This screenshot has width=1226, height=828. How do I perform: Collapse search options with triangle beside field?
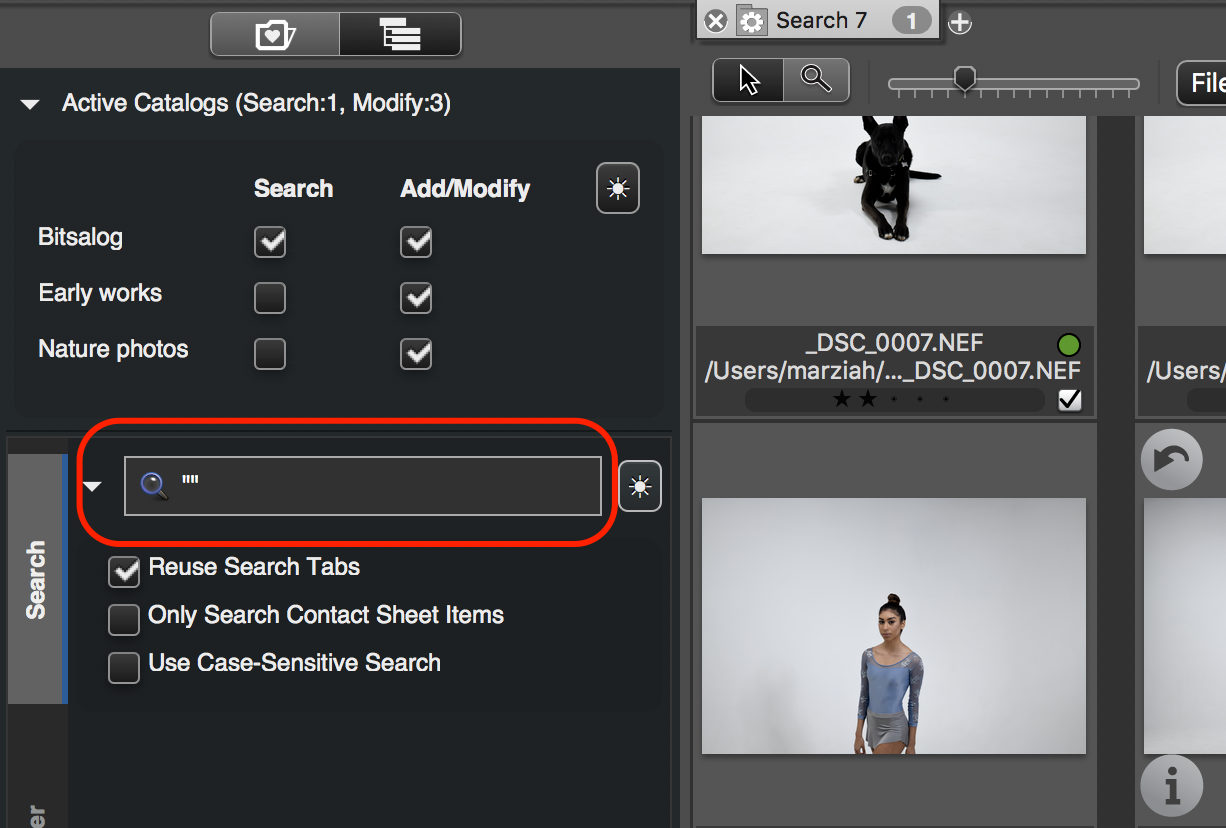click(93, 487)
